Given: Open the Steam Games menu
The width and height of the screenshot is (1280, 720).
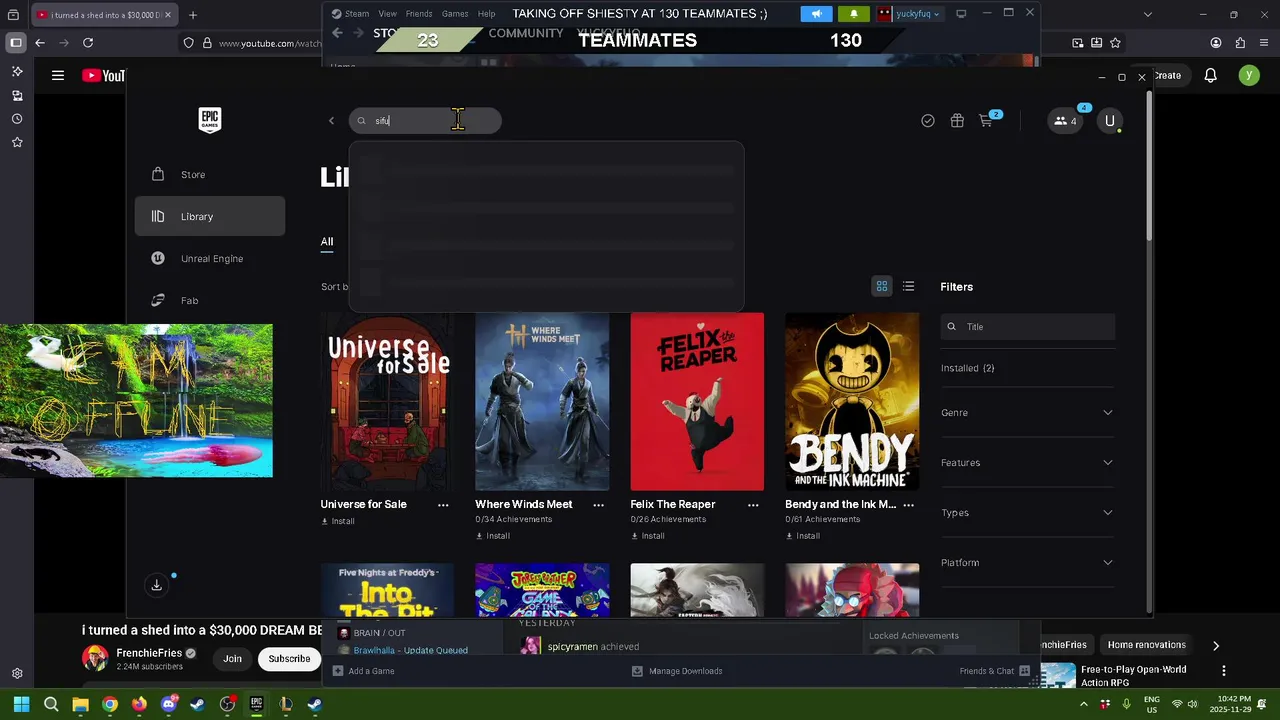Looking at the screenshot, I should click(x=455, y=14).
